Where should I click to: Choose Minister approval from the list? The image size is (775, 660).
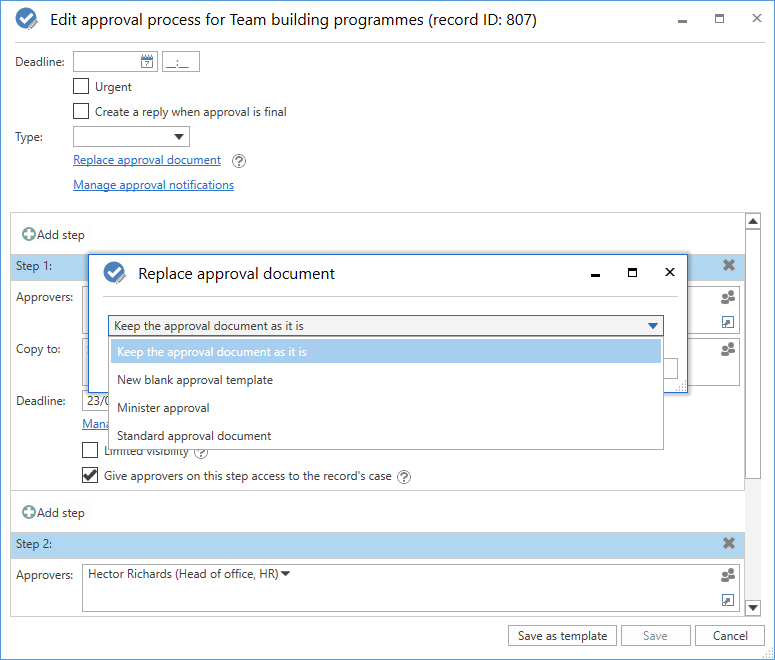click(163, 408)
